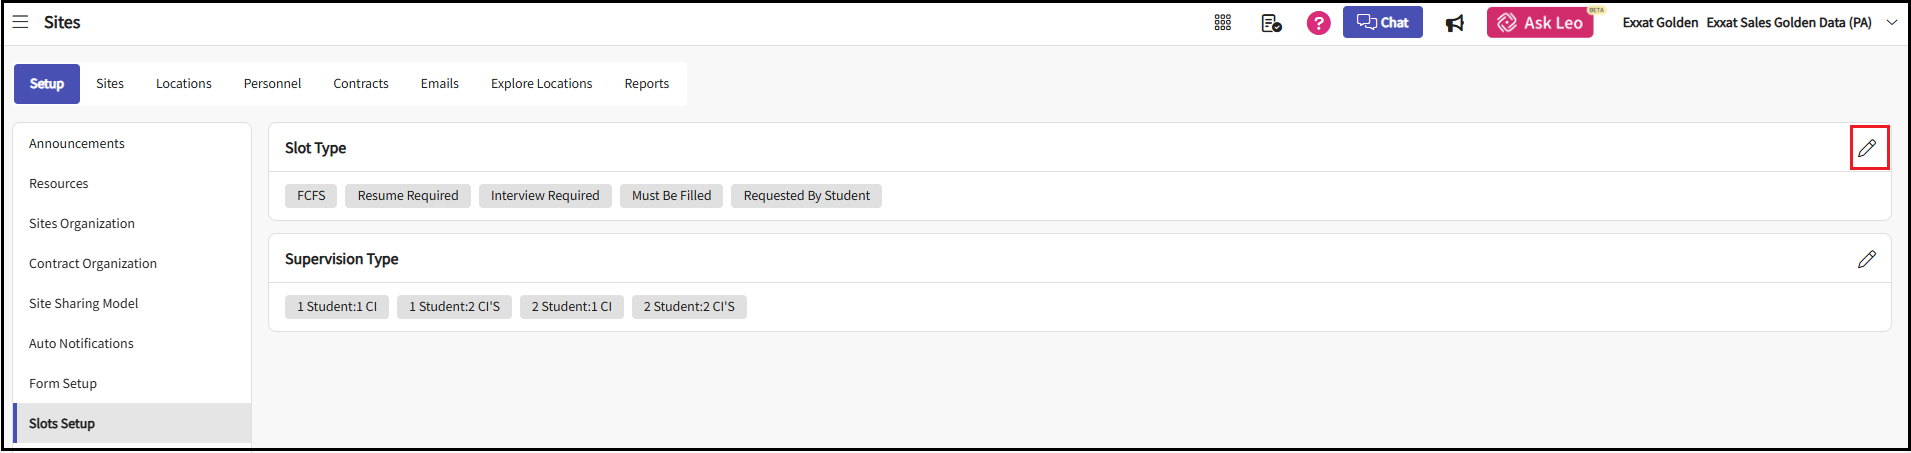
Task: Edit Slot Type with pencil icon
Action: point(1867,148)
